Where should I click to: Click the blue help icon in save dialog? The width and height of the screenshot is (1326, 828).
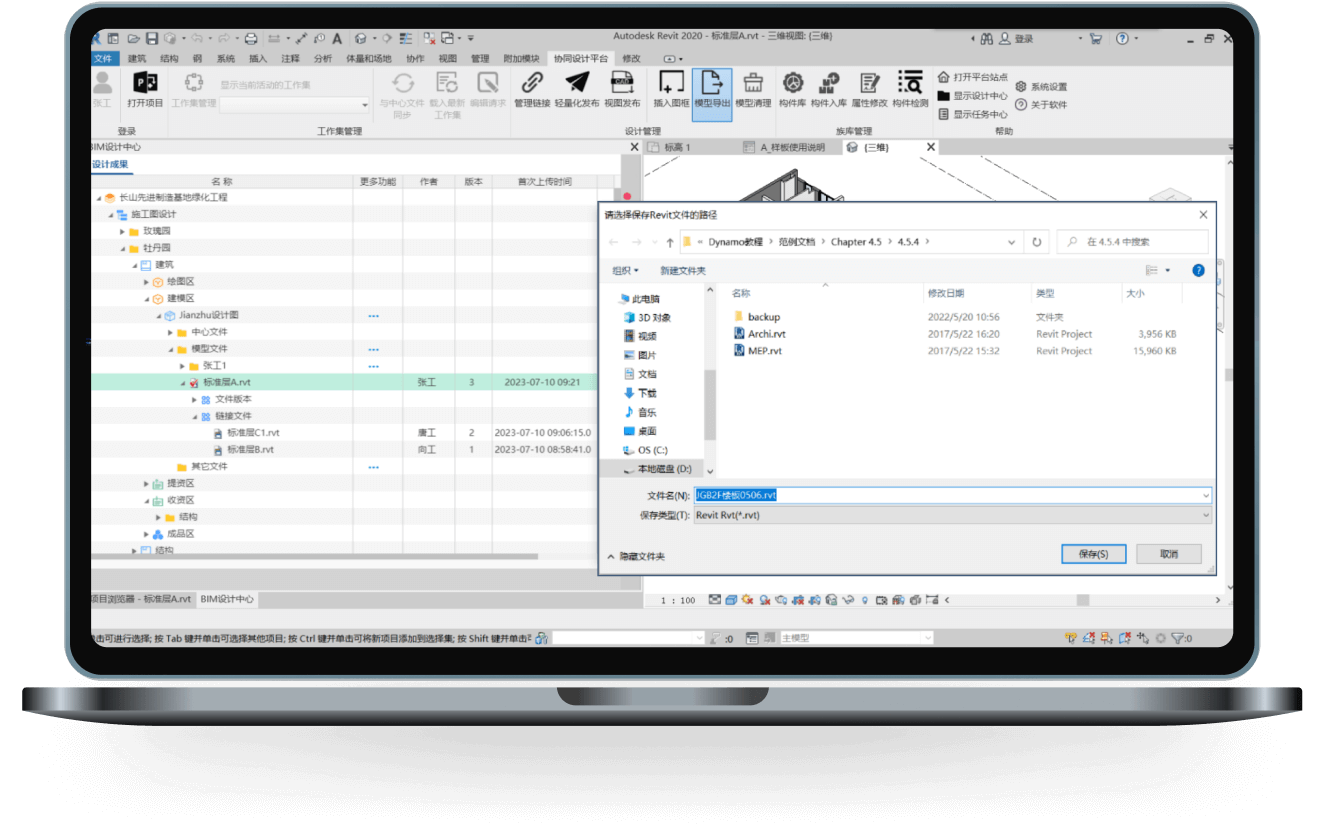1198,270
